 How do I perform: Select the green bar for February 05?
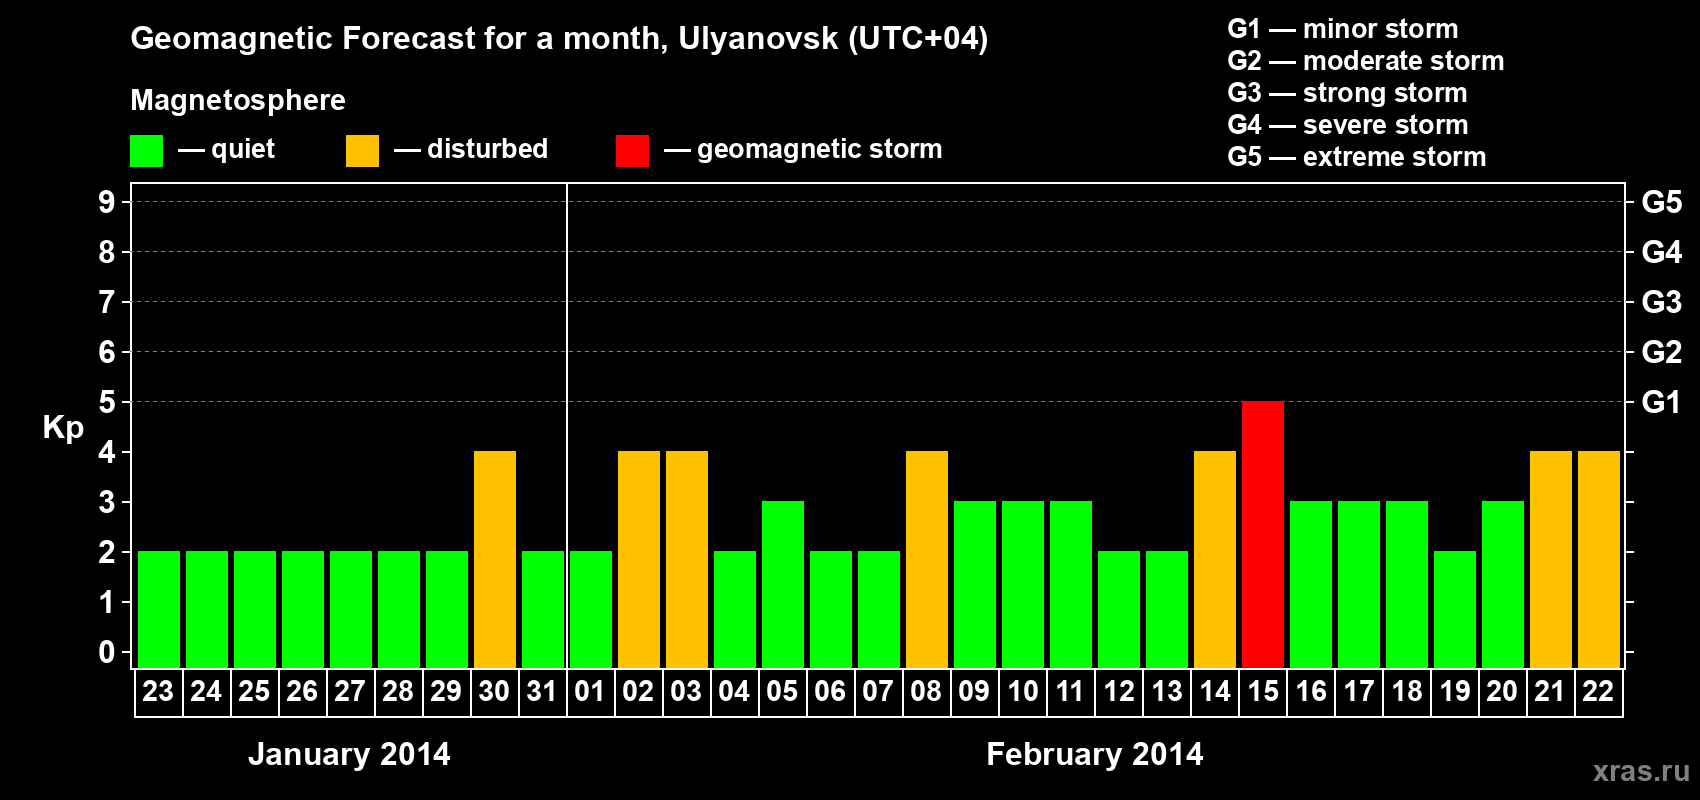783,585
